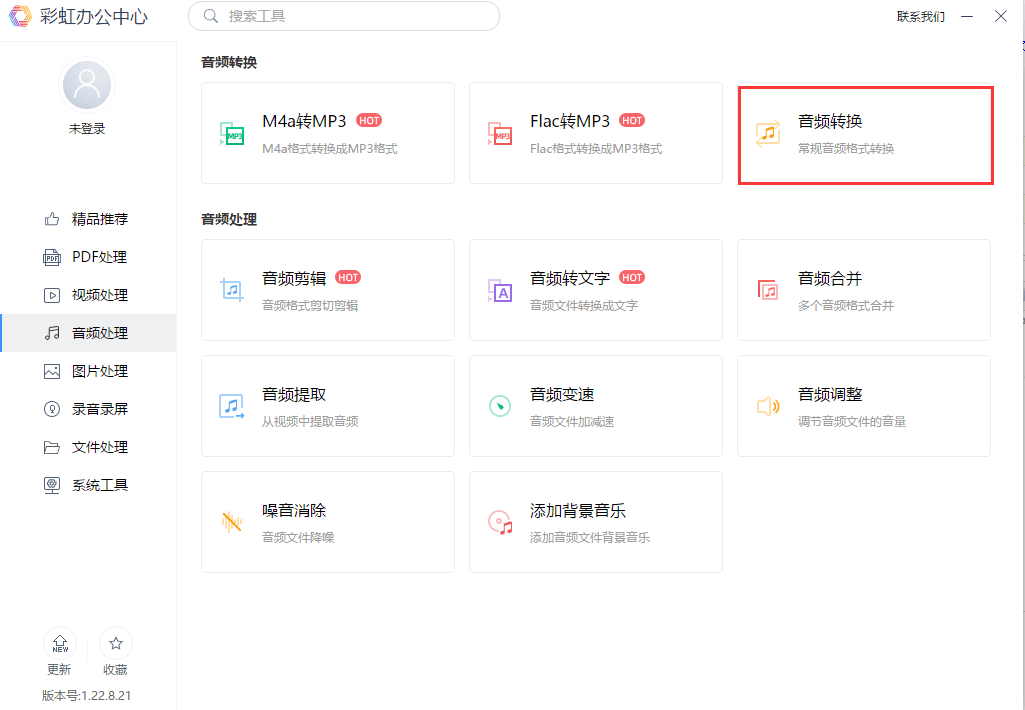Click the 音频转文字 icon
Image resolution: width=1025 pixels, height=710 pixels.
pyautogui.click(x=500, y=290)
